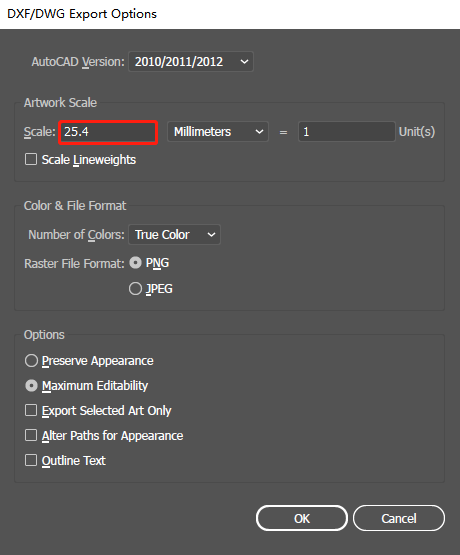
Task: Click the chevron arrow beside Millimeters
Action: click(x=259, y=132)
